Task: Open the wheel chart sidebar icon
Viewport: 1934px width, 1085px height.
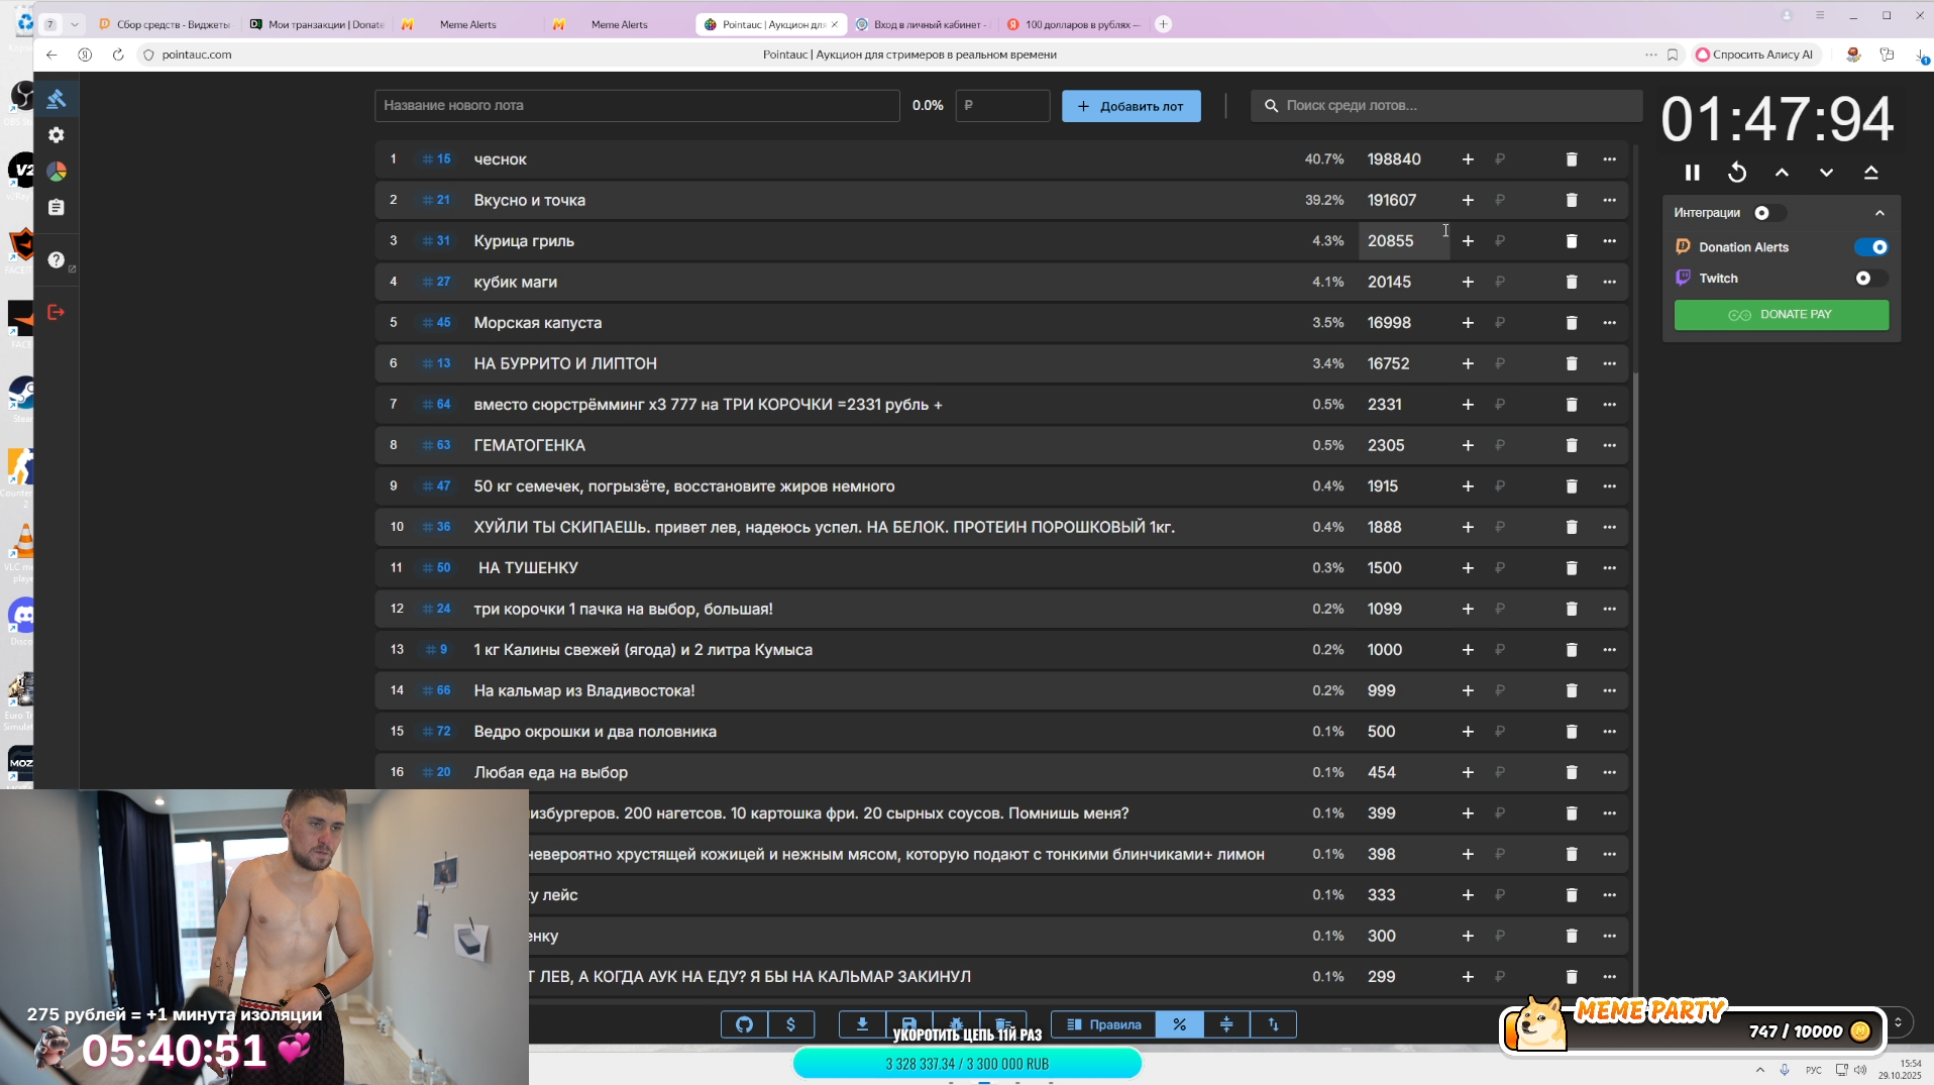Action: click(56, 171)
